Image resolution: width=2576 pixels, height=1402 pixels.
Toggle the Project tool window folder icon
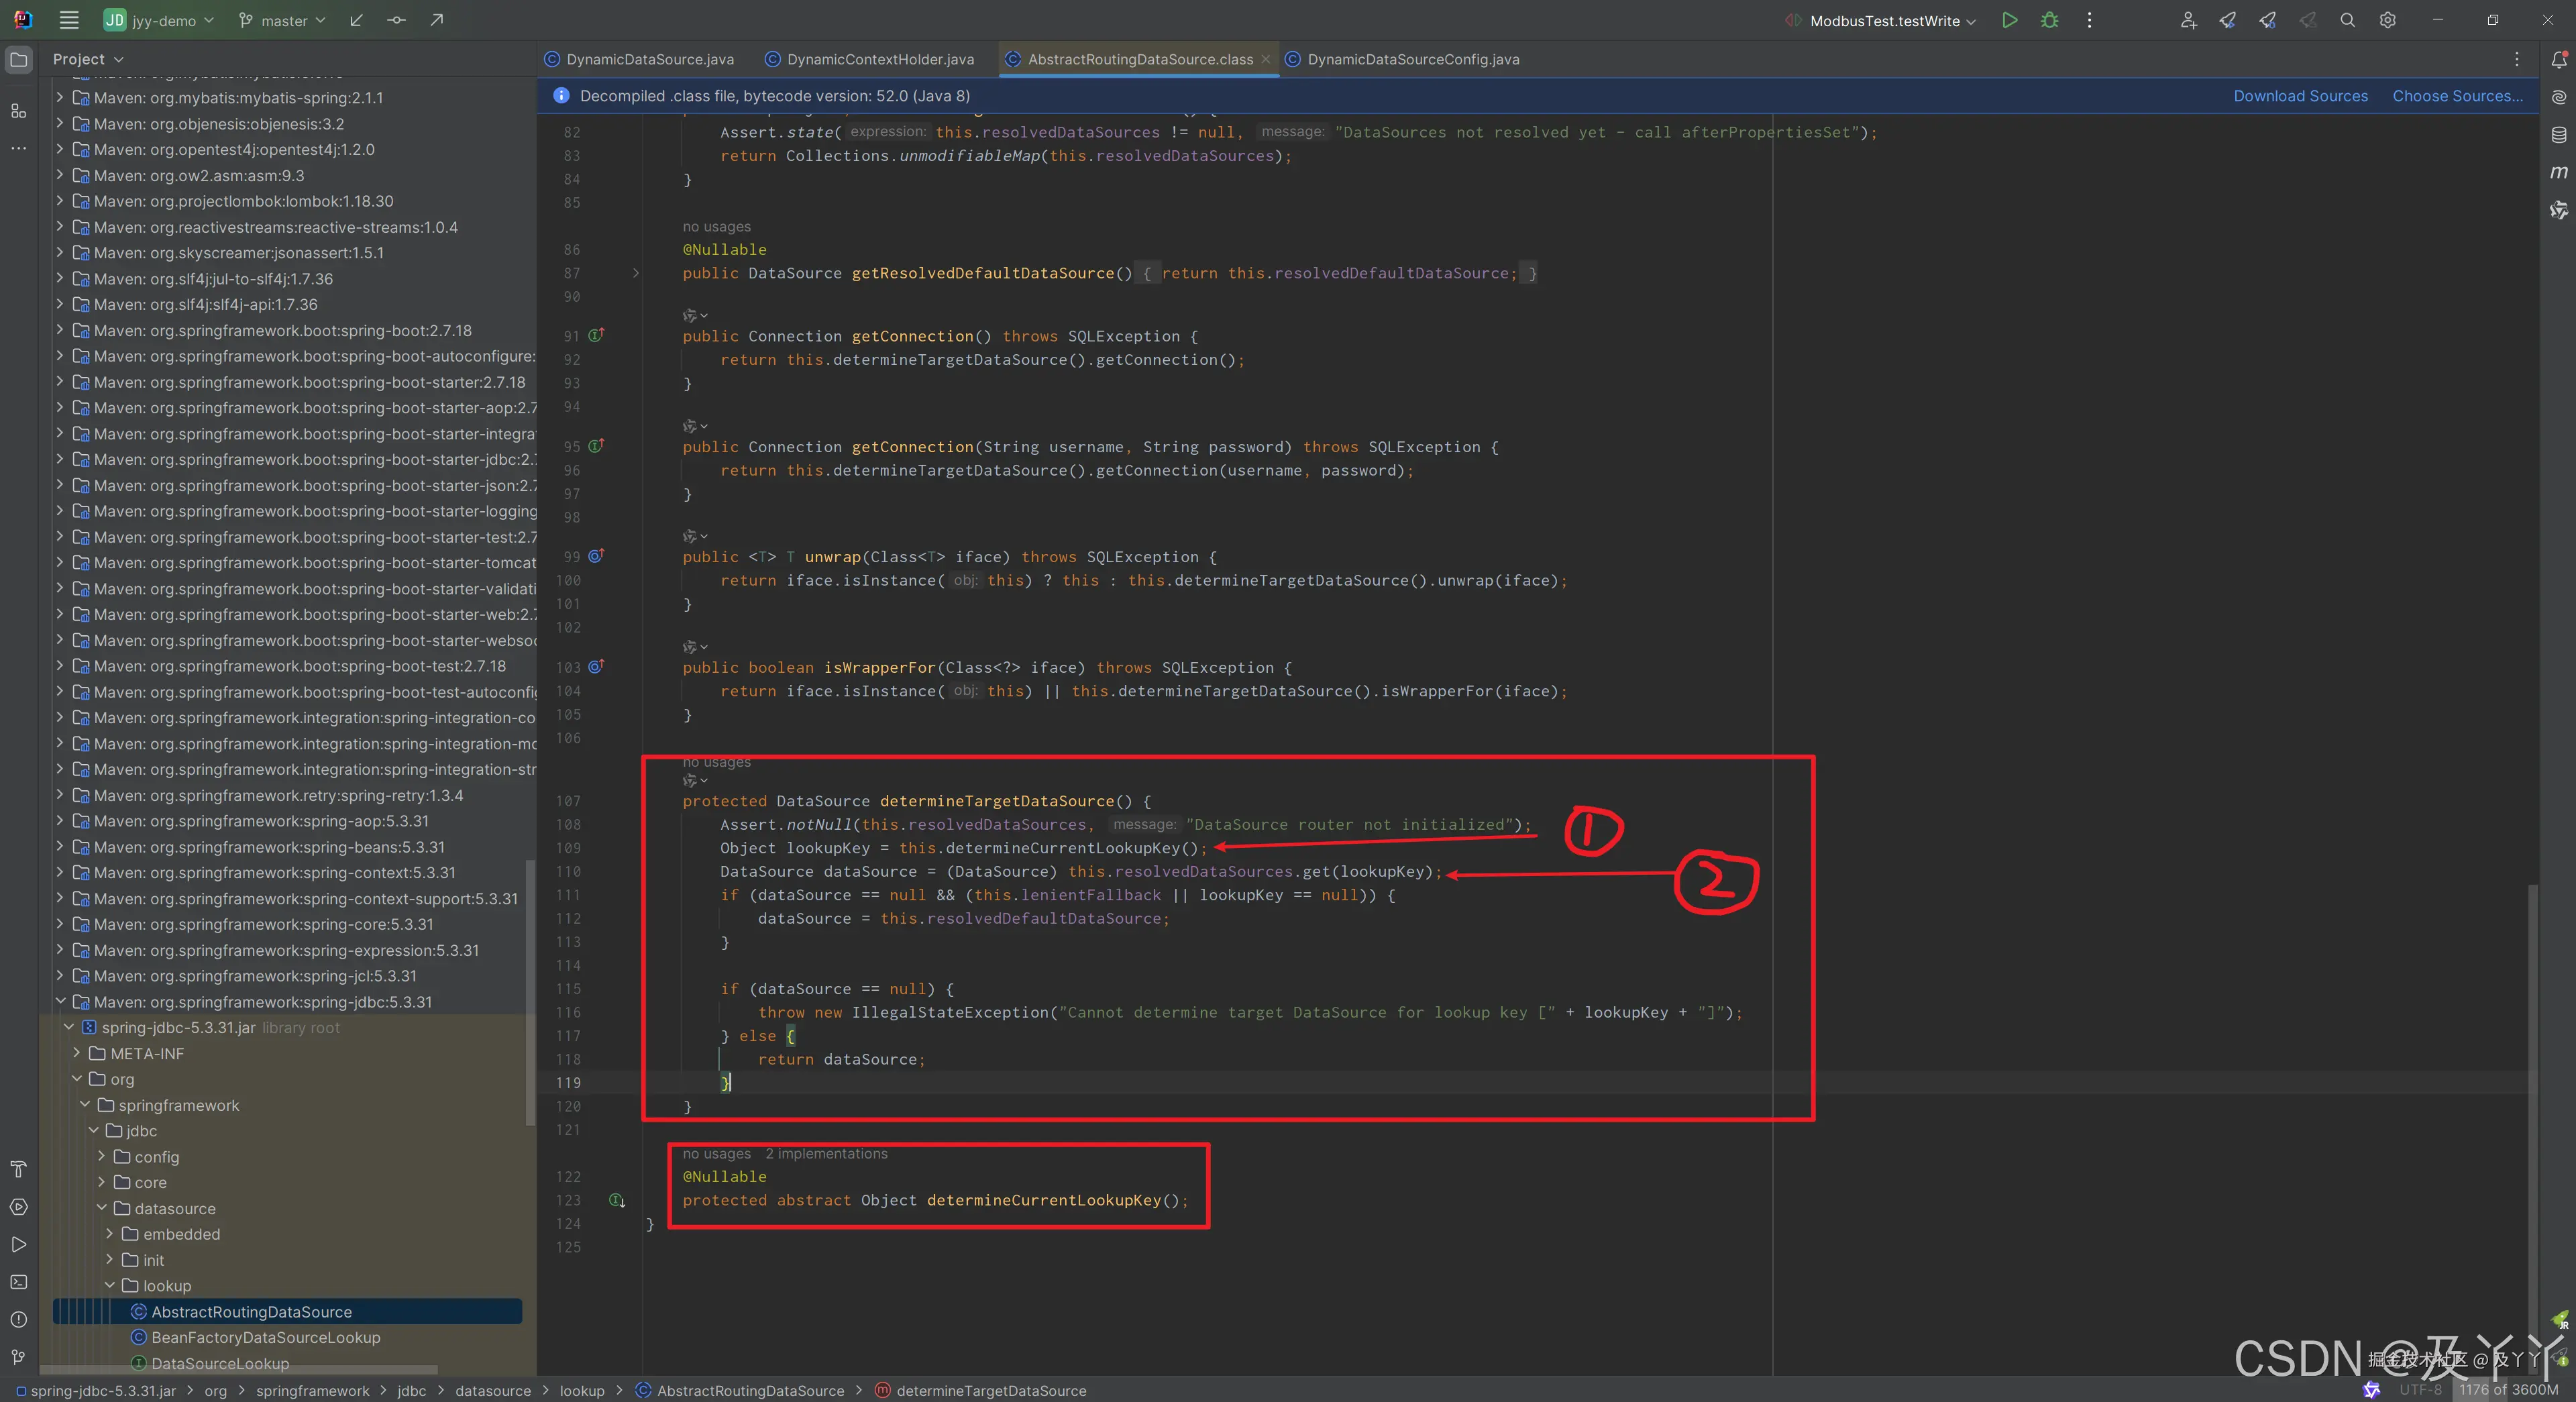tap(18, 59)
